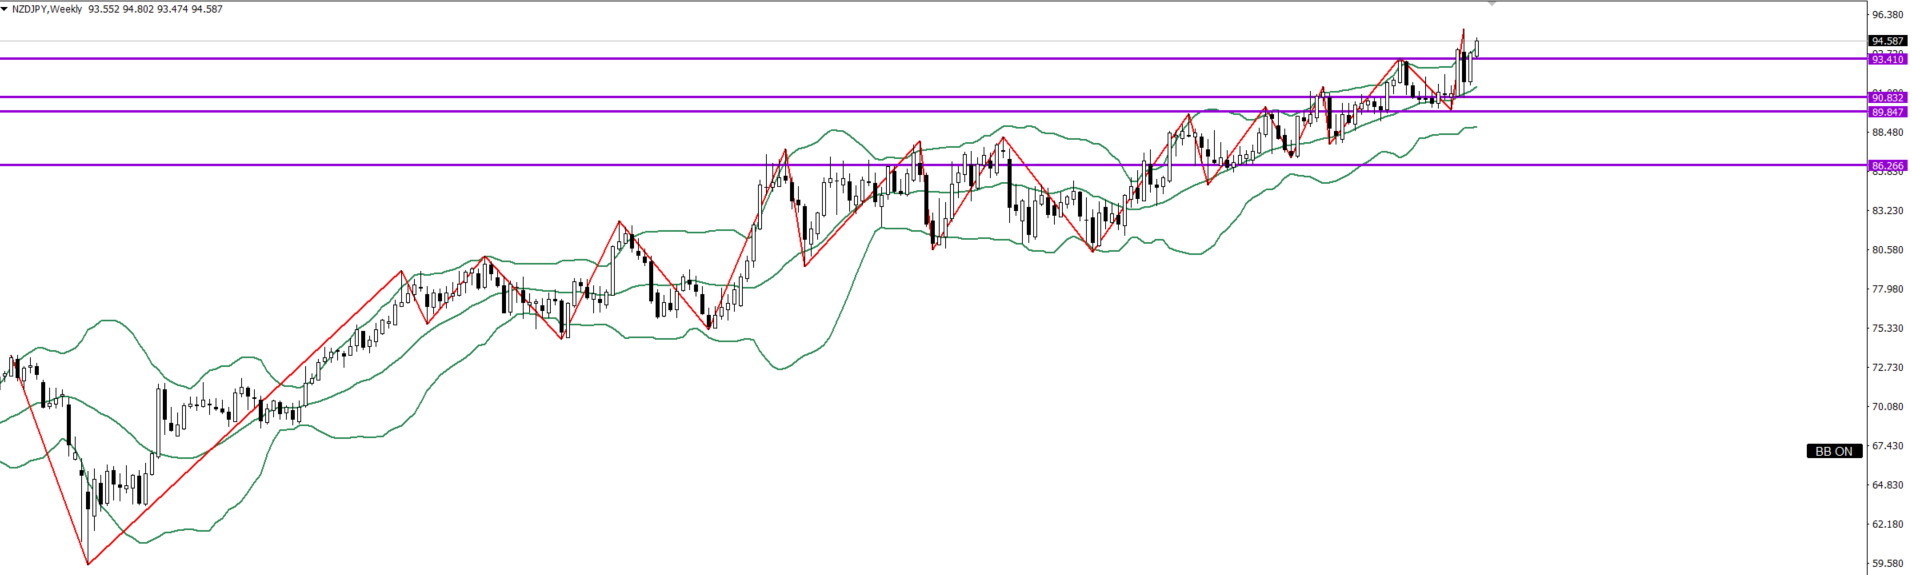Viewport: 1912px width, 575px height.
Task: Click the 70.080 price scale label
Action: [x=1887, y=407]
